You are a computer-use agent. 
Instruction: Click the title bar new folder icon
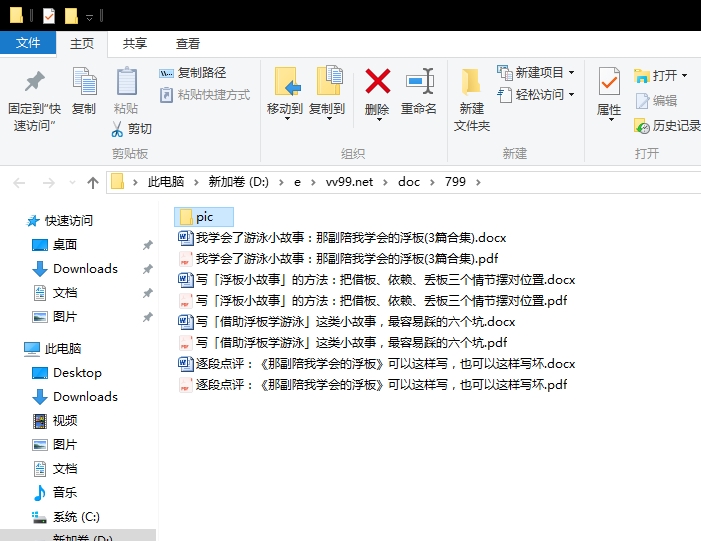(71, 16)
